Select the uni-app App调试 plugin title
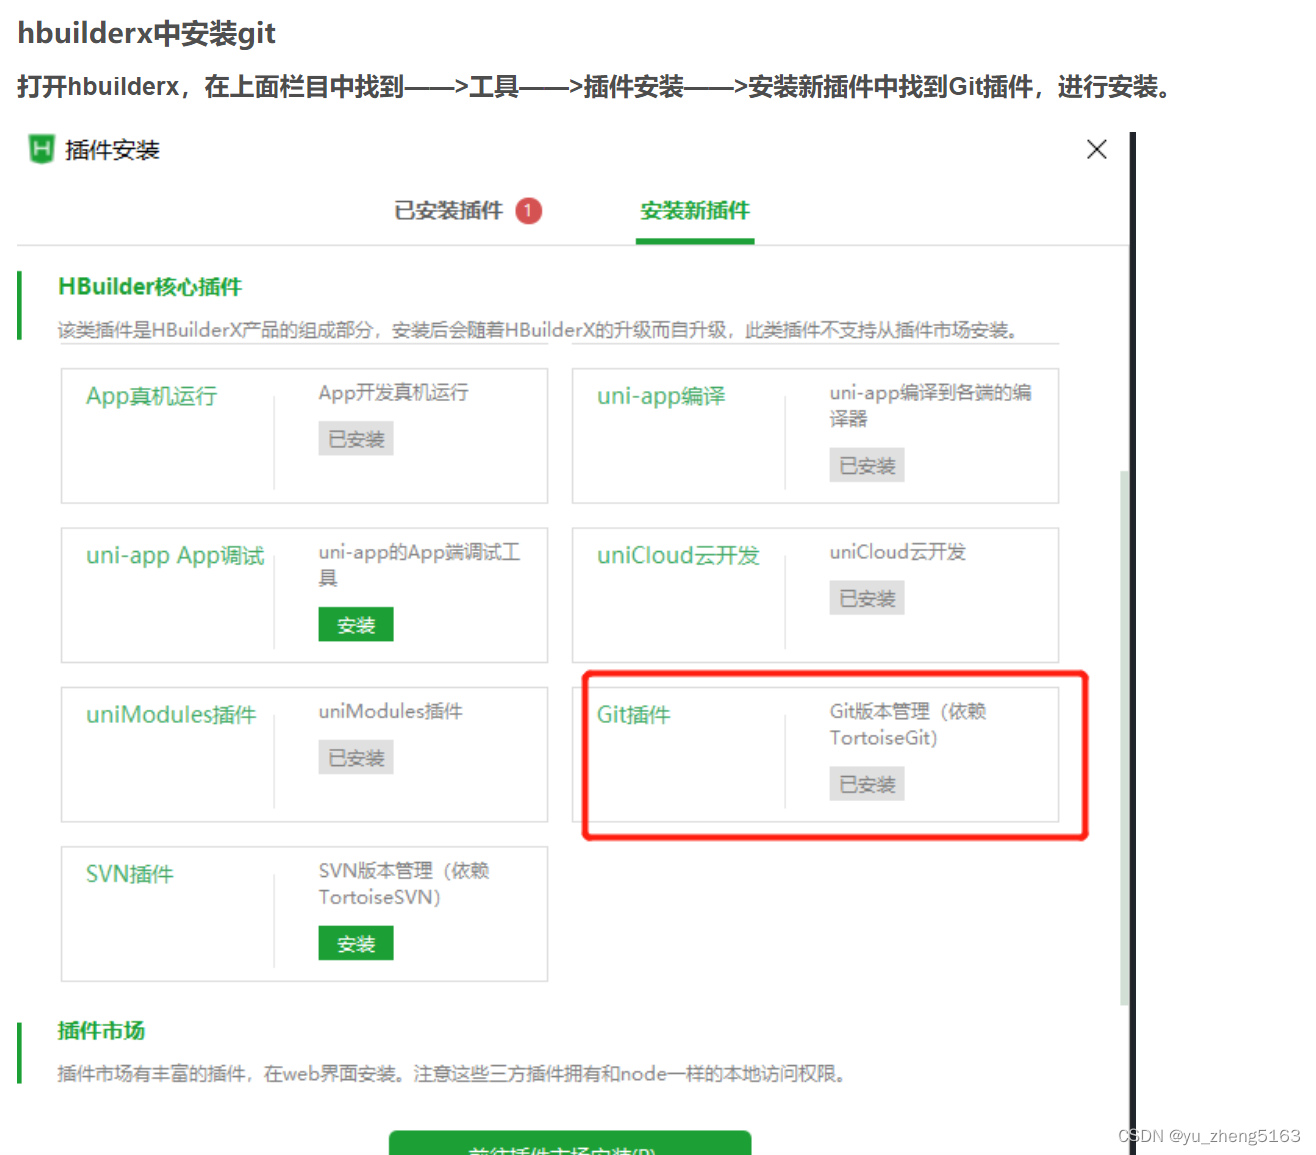This screenshot has width=1316, height=1155. (175, 556)
